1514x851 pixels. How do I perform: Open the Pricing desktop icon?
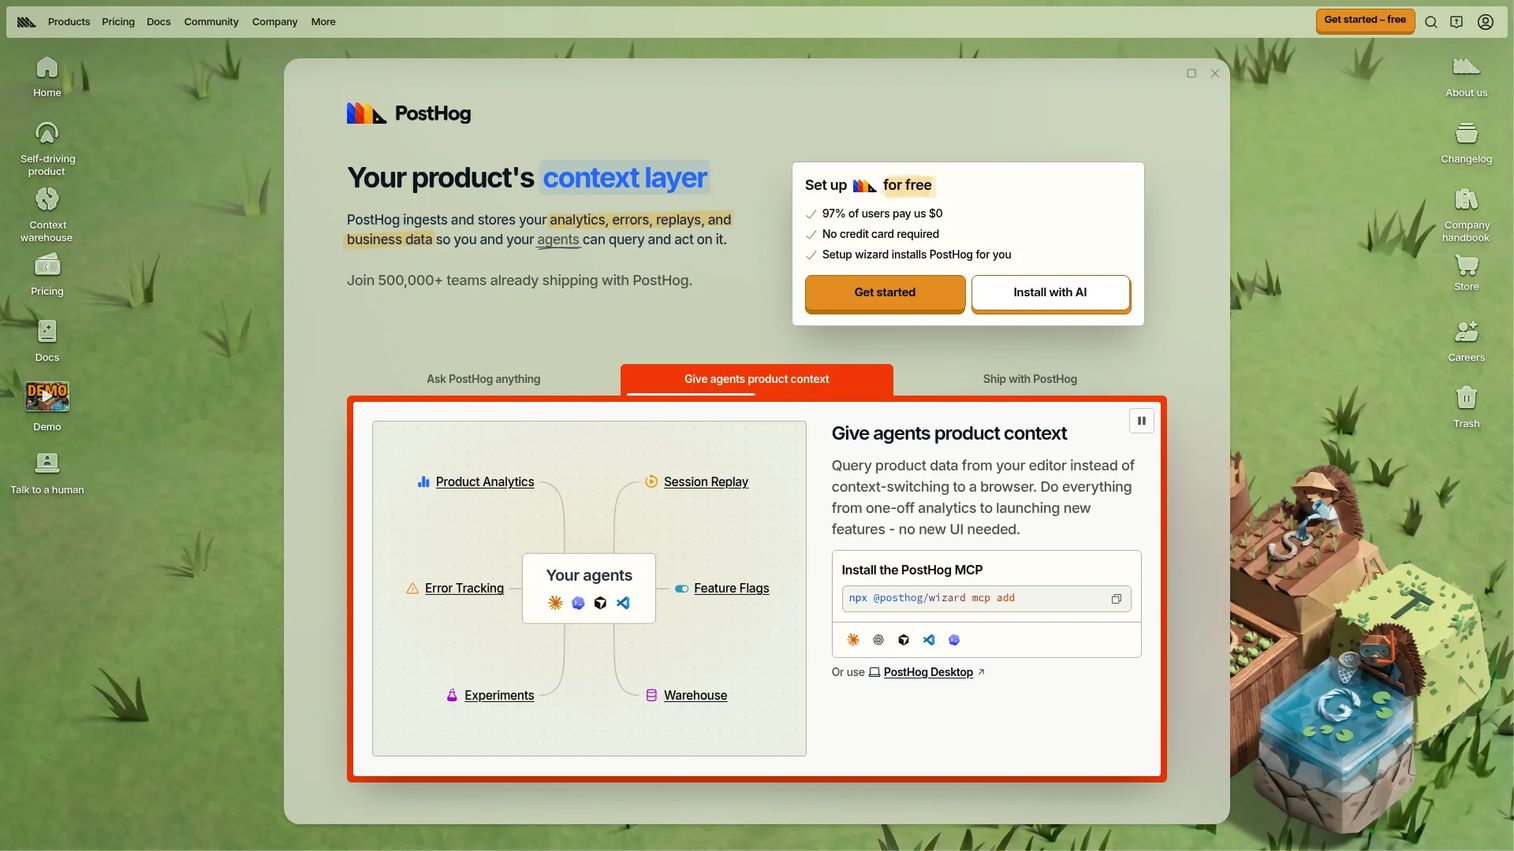tap(47, 275)
